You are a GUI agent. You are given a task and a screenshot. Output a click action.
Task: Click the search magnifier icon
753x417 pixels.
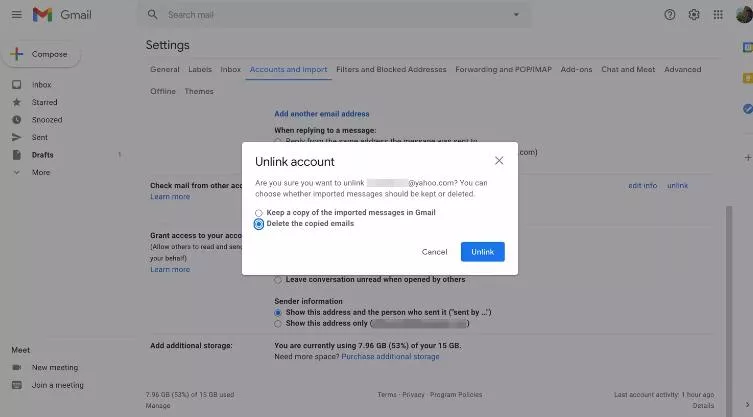(152, 15)
